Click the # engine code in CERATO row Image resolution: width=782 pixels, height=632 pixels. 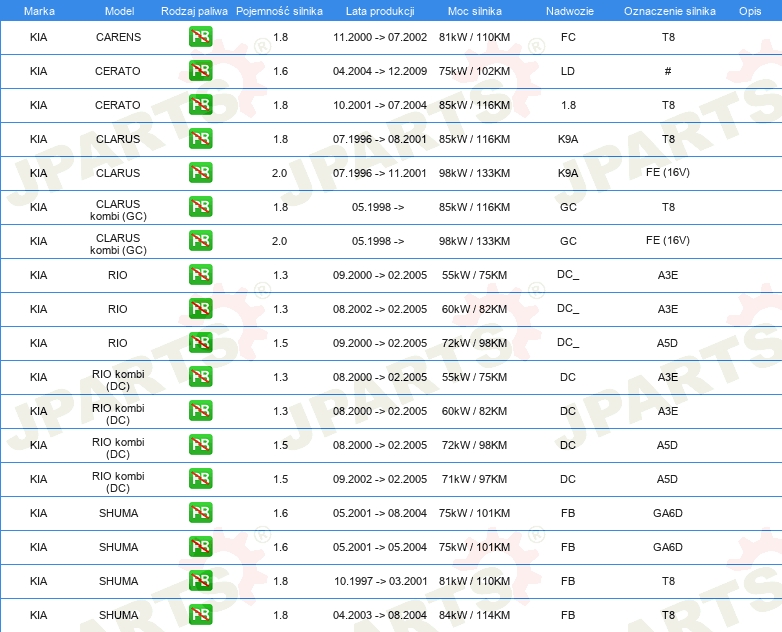click(668, 71)
